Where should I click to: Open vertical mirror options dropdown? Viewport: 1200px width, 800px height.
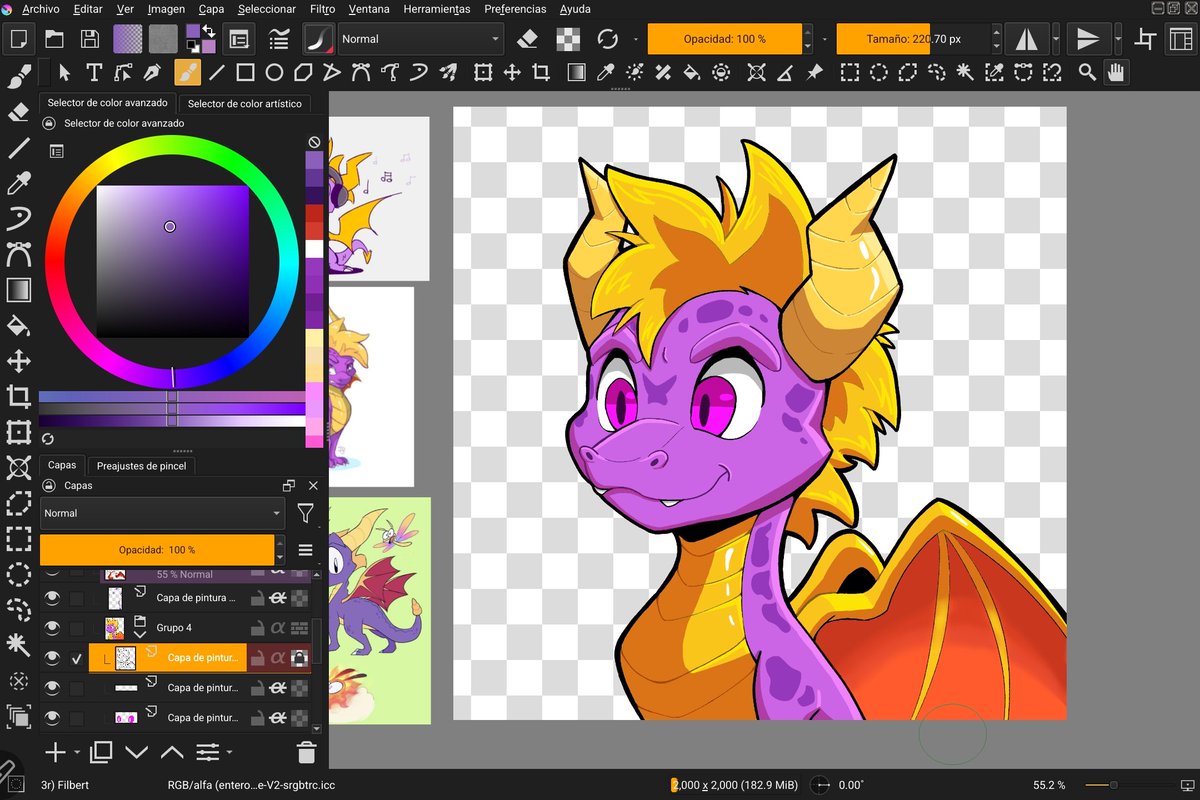pyautogui.click(x=1118, y=39)
